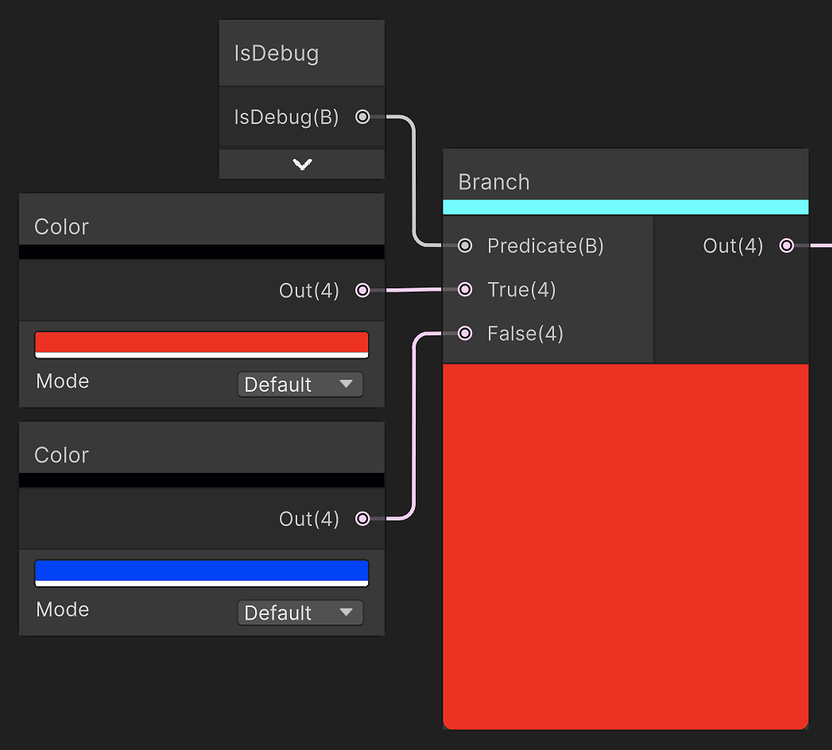The image size is (832, 750).
Task: Click the Out(4) port on the red Color node
Action: pos(361,291)
